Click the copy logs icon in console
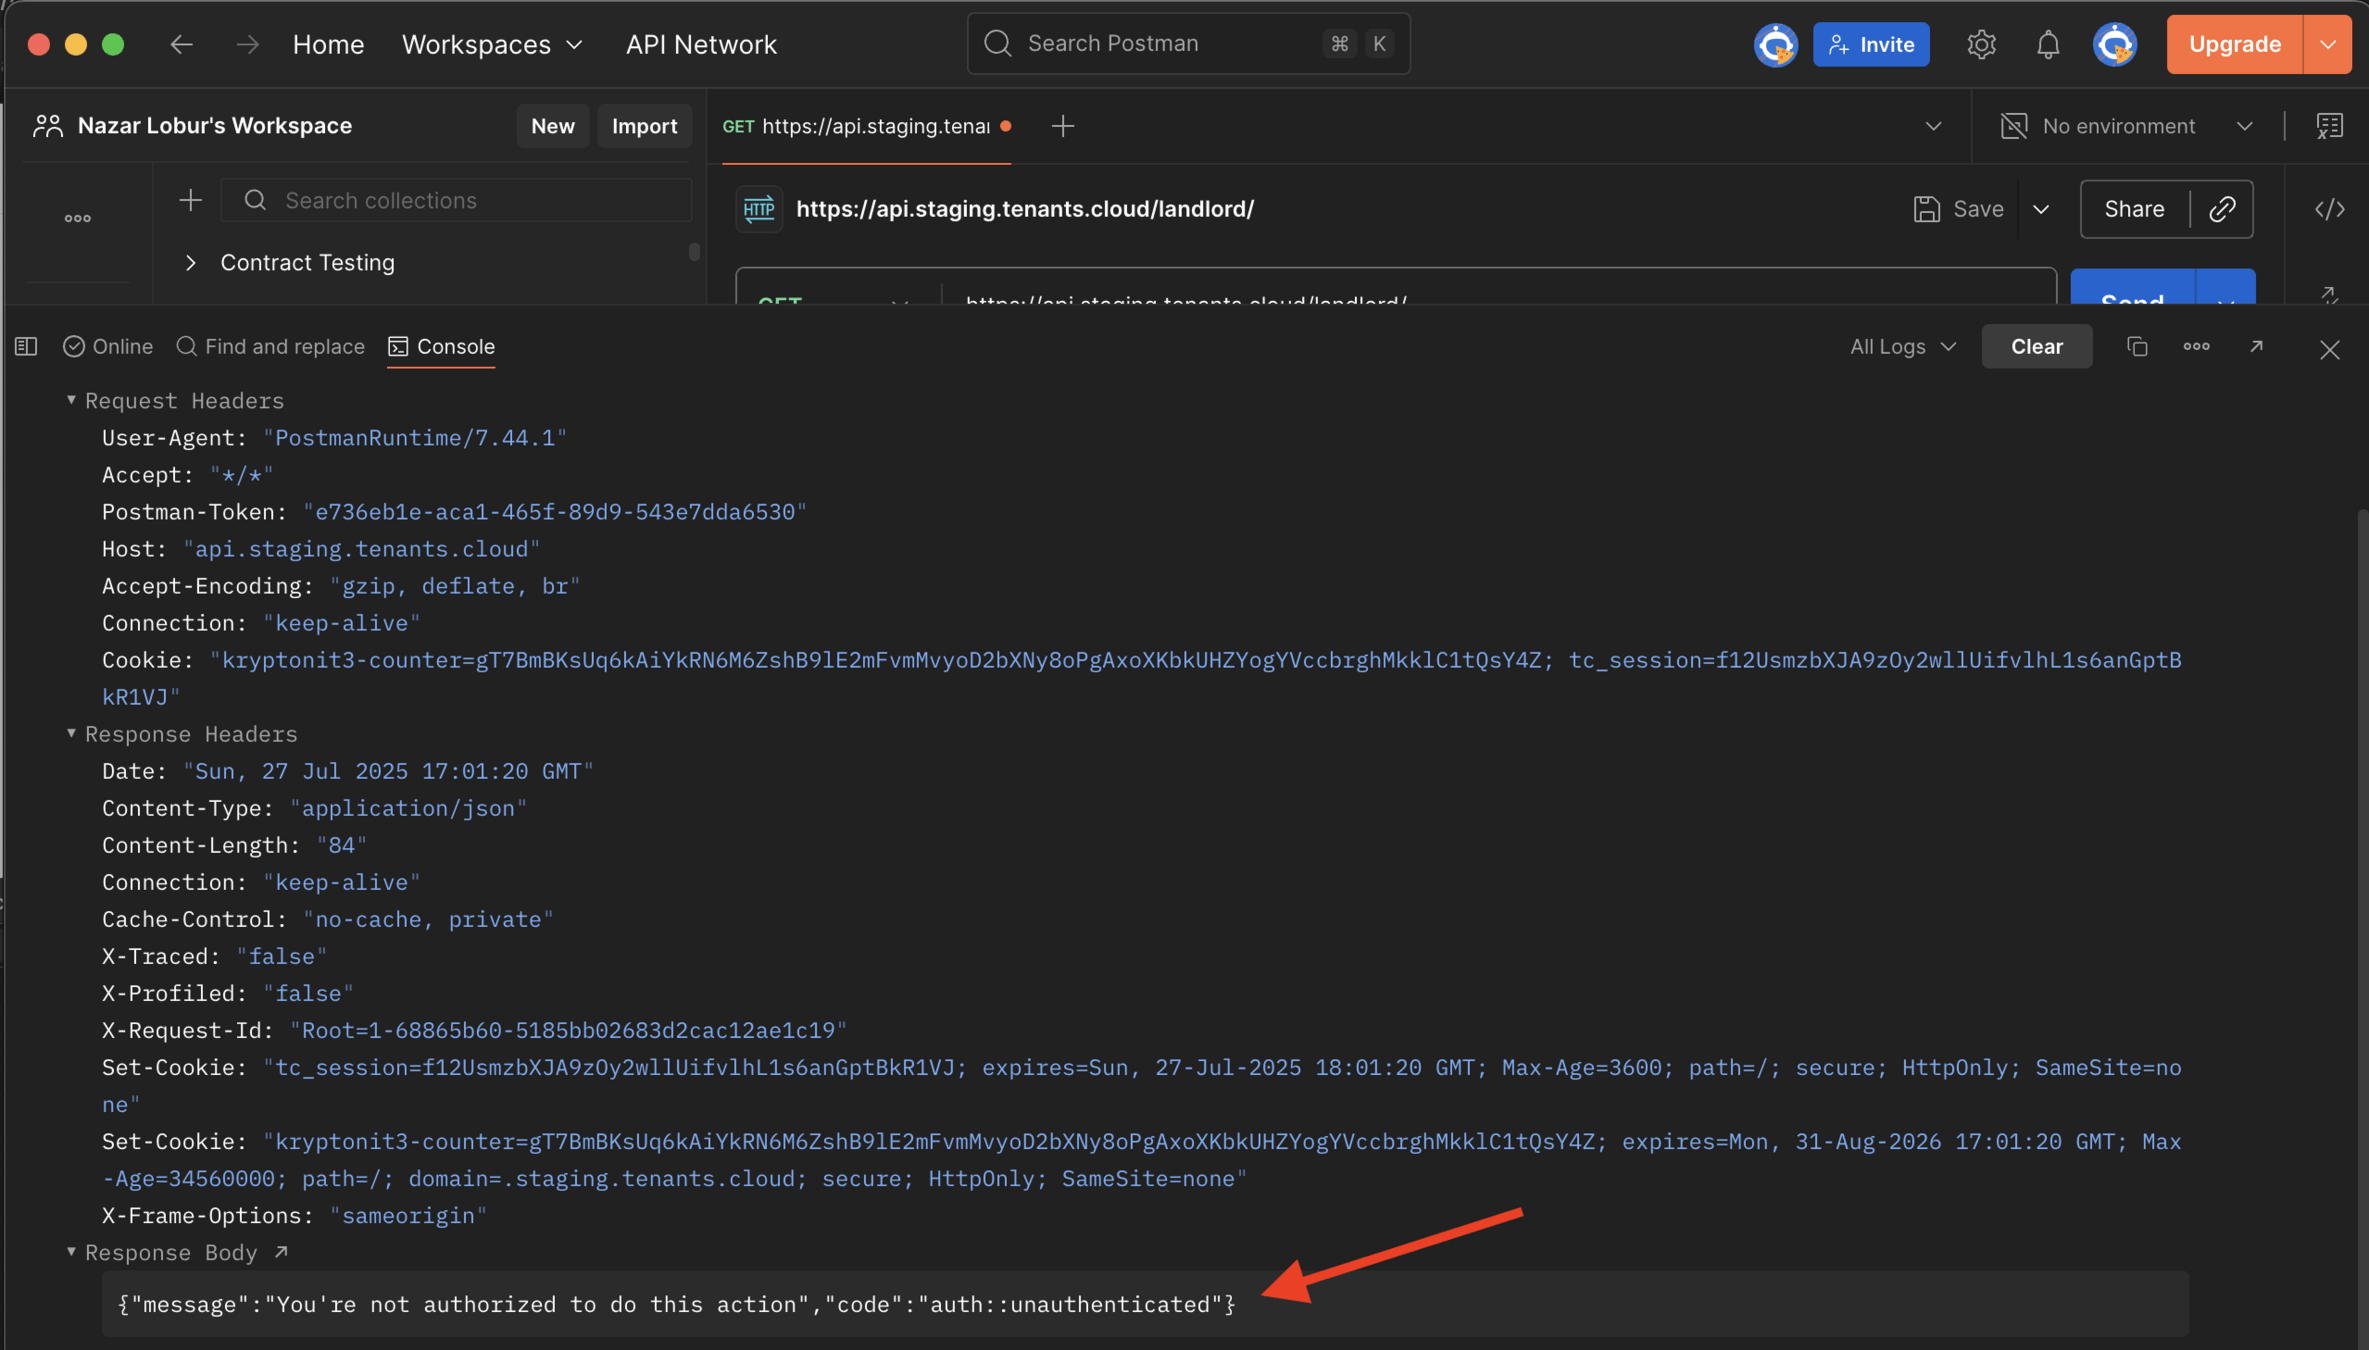This screenshot has width=2369, height=1350. click(x=2137, y=346)
